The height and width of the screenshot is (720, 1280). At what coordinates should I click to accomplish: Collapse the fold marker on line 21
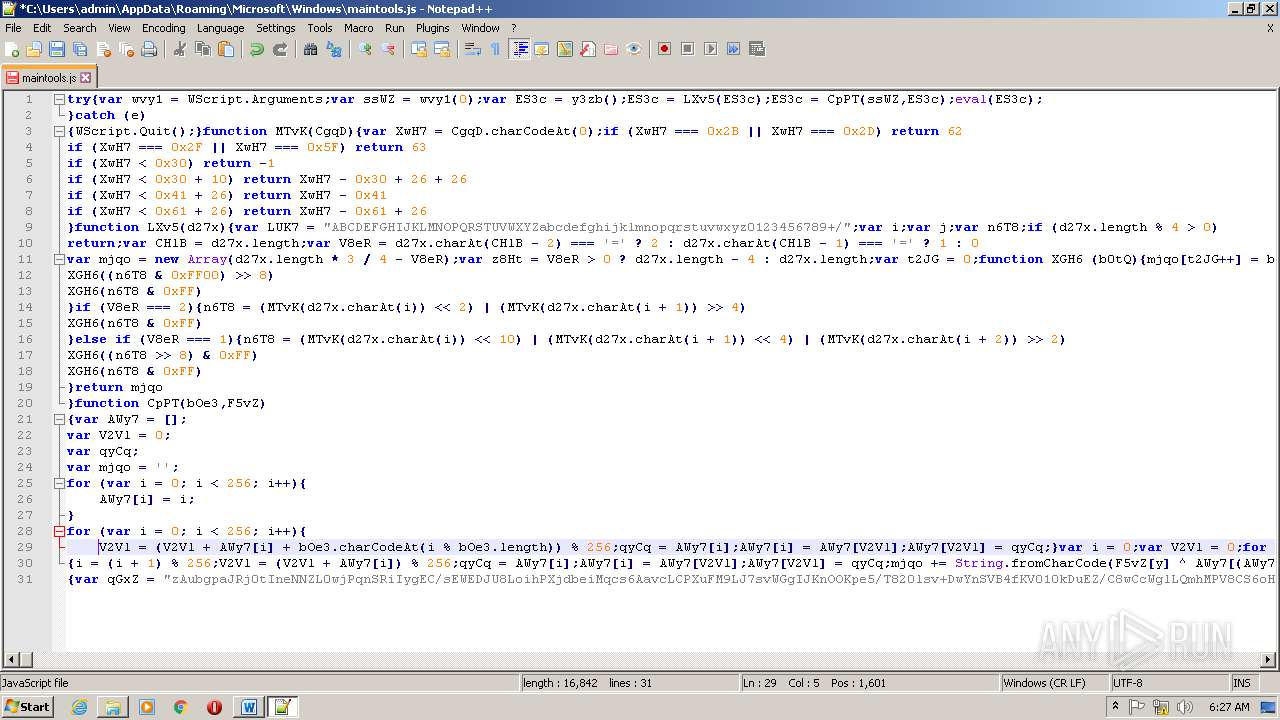click(59, 419)
